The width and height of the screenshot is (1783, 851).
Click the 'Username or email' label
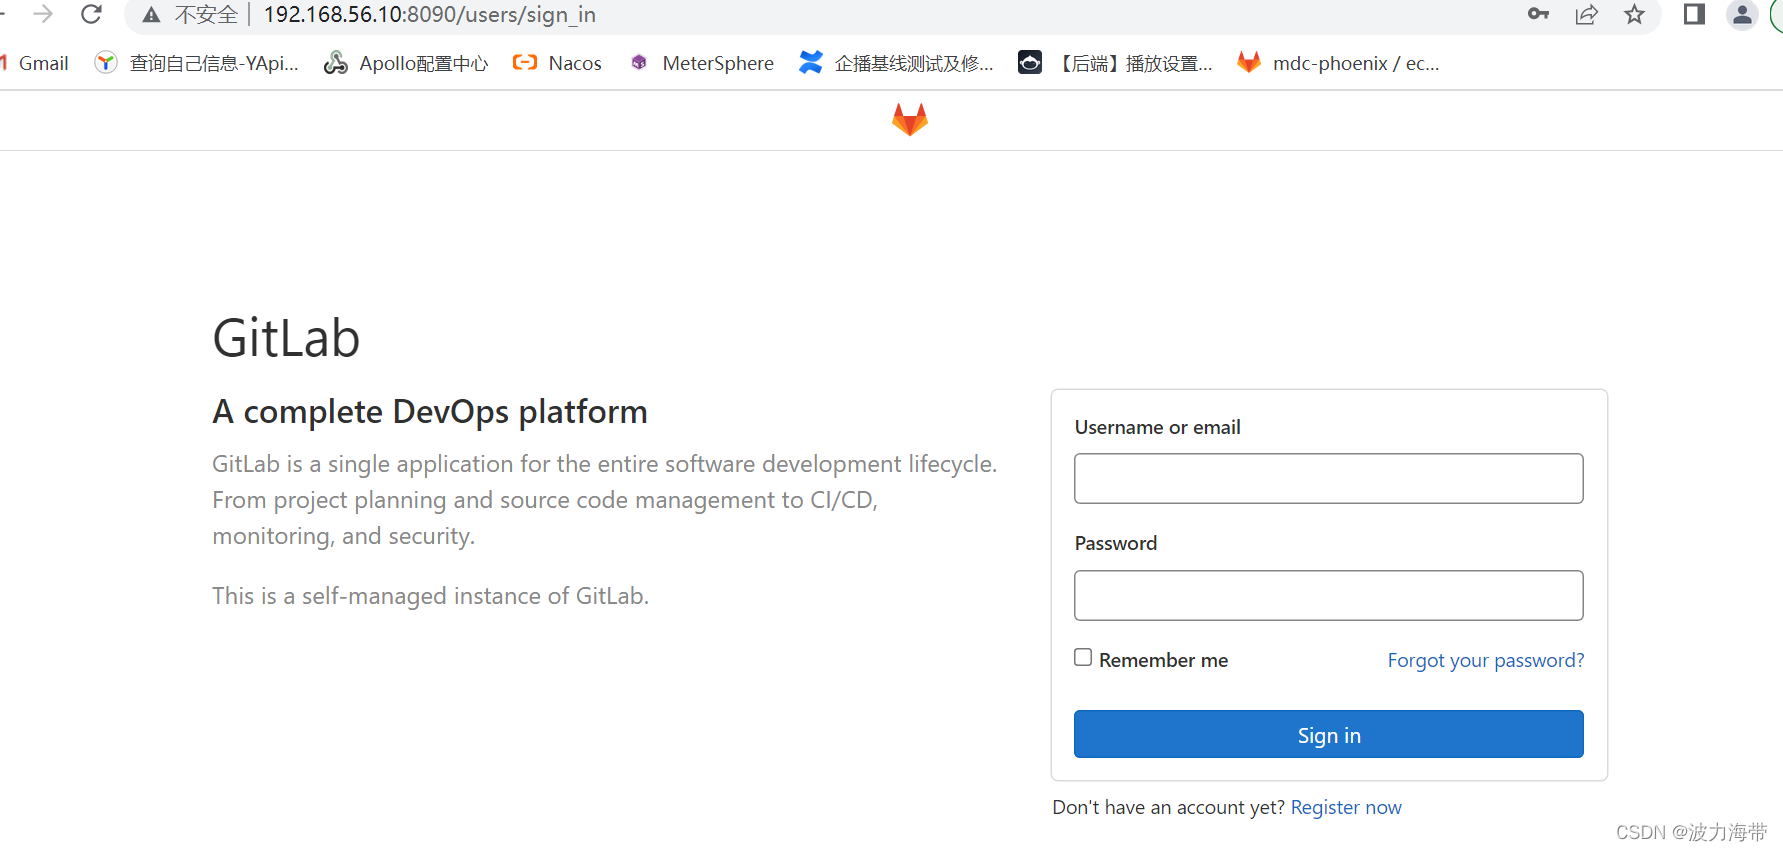tap(1157, 427)
